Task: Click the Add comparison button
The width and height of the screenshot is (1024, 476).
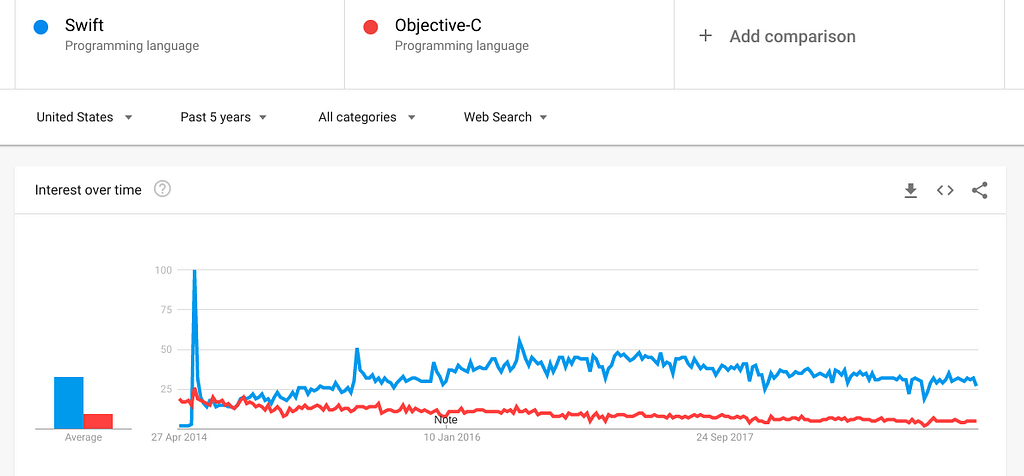Action: 839,36
